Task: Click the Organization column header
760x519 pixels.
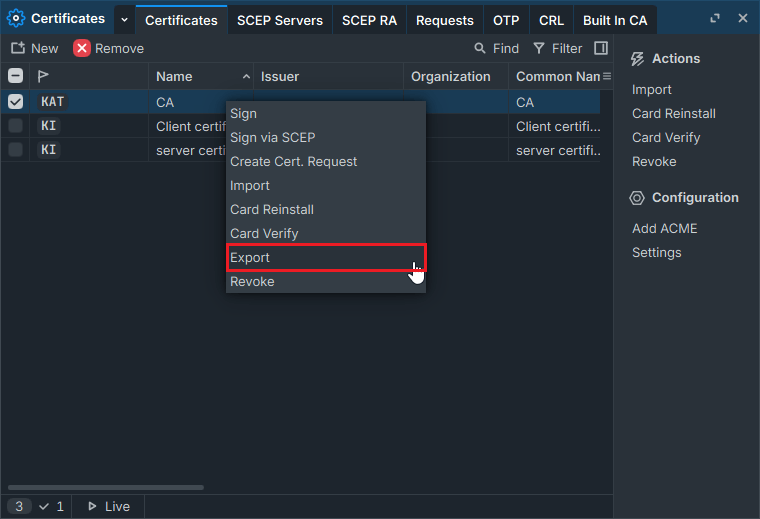Action: click(x=456, y=77)
